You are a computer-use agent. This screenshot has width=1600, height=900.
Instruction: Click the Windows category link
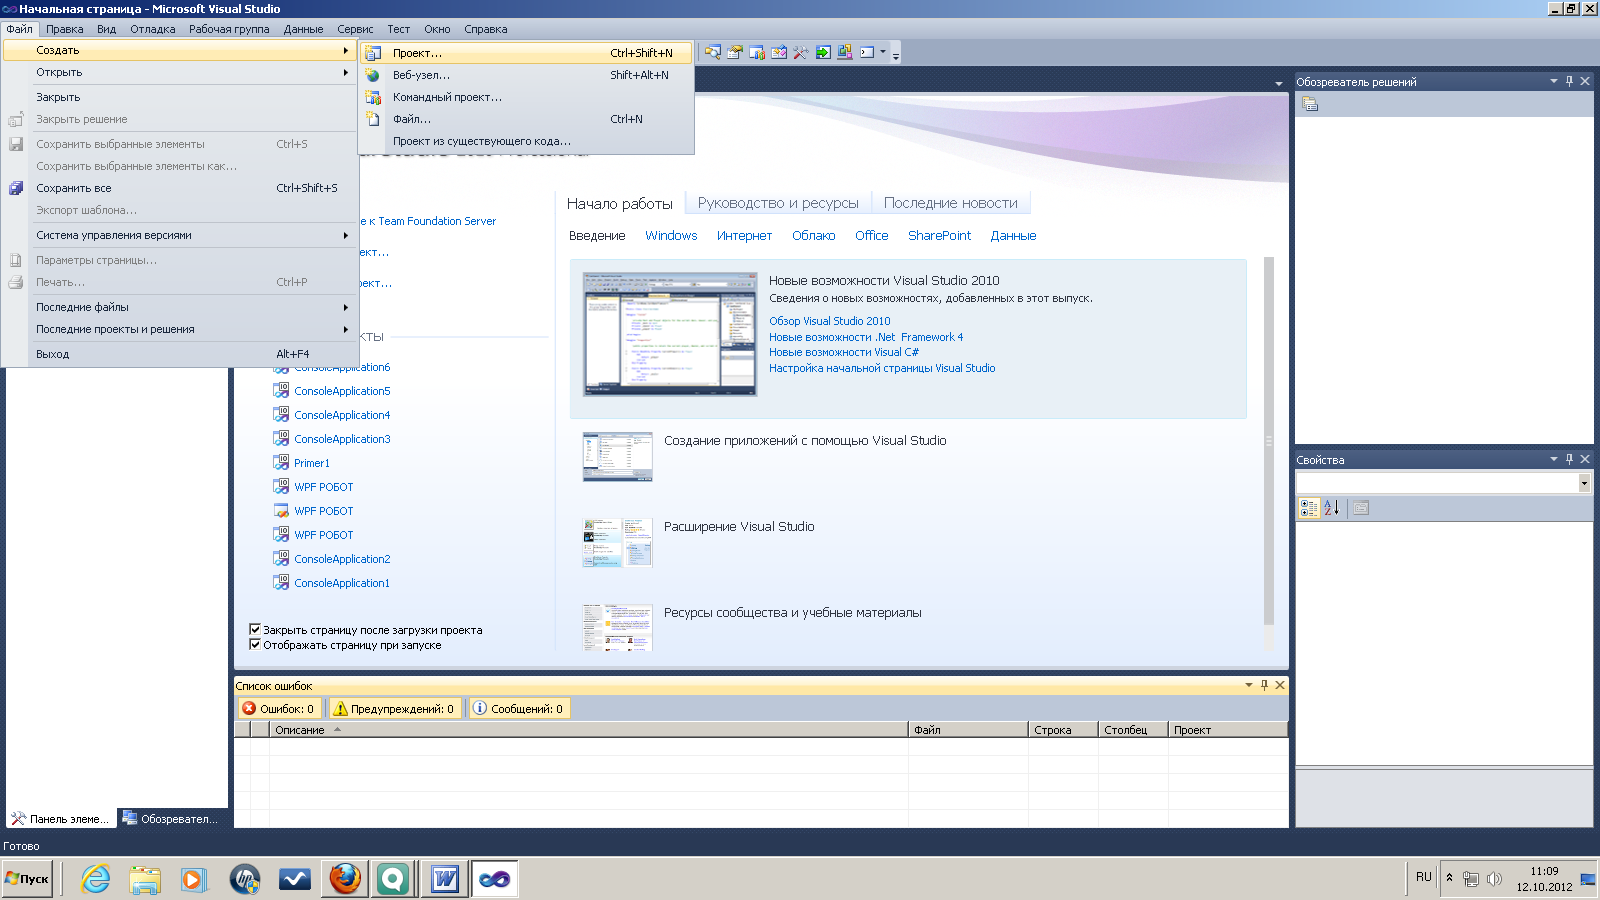coord(671,236)
